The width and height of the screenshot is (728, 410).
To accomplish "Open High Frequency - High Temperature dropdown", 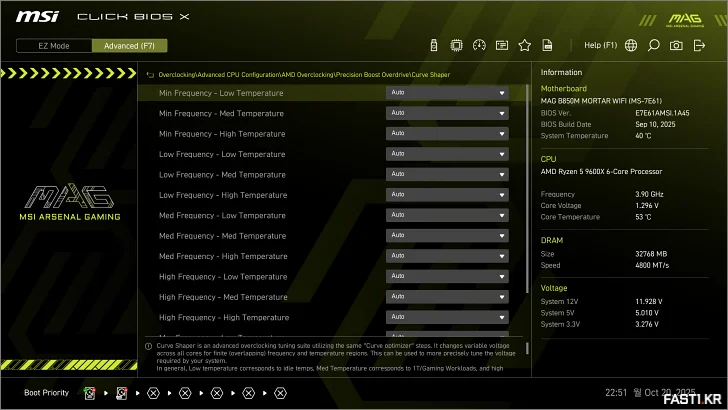I will coord(447,318).
